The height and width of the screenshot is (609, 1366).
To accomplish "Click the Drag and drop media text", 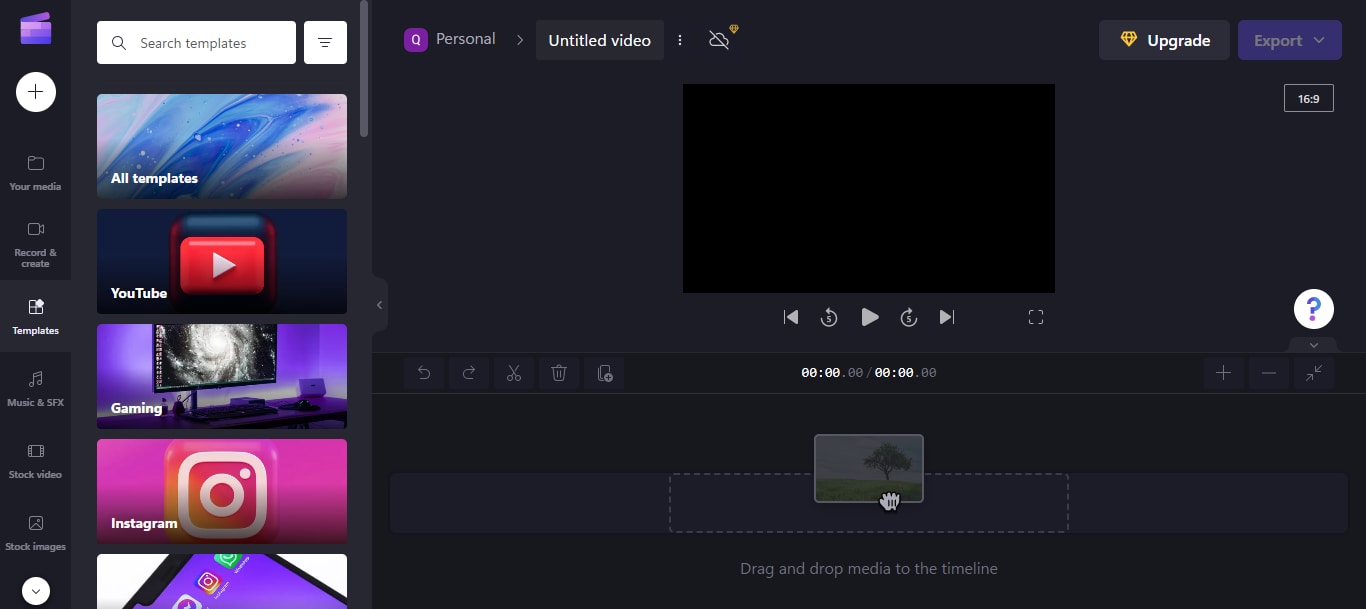I will (x=869, y=568).
